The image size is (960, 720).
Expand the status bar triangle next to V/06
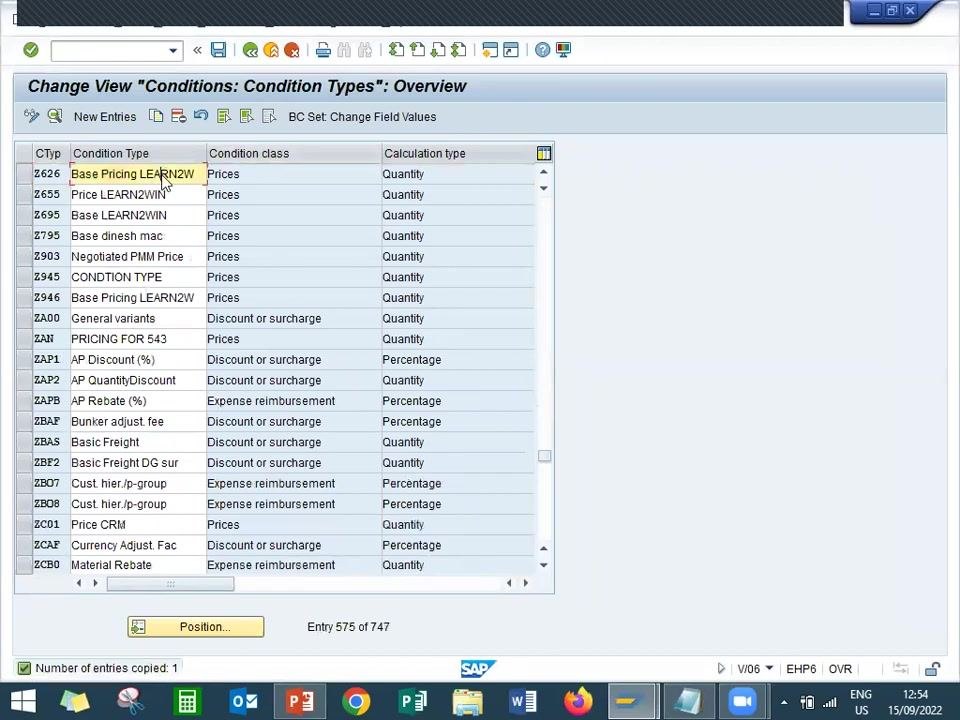pyautogui.click(x=721, y=668)
